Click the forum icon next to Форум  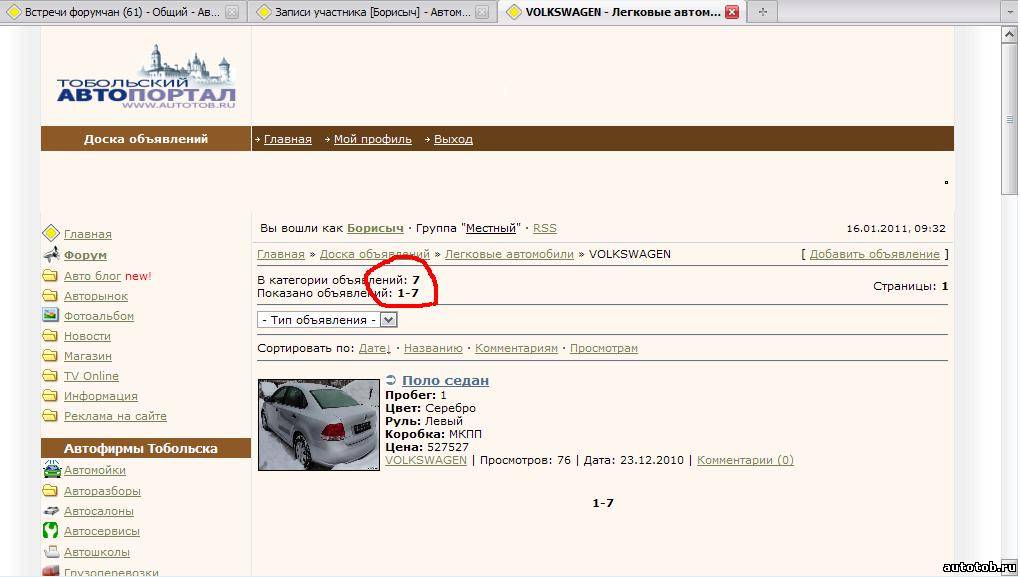click(51, 254)
